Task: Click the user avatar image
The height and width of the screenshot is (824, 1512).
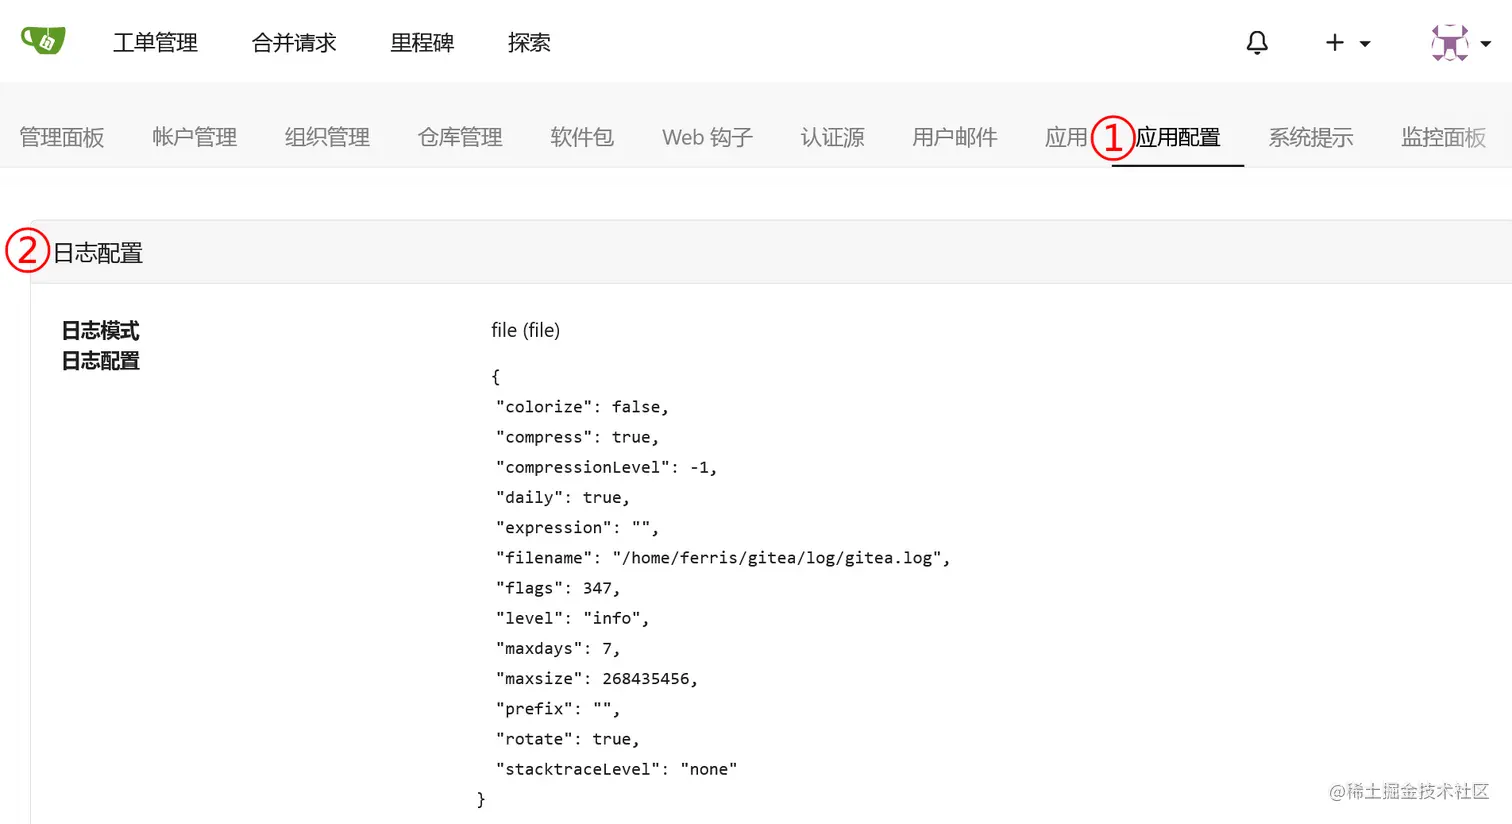Action: [x=1449, y=42]
